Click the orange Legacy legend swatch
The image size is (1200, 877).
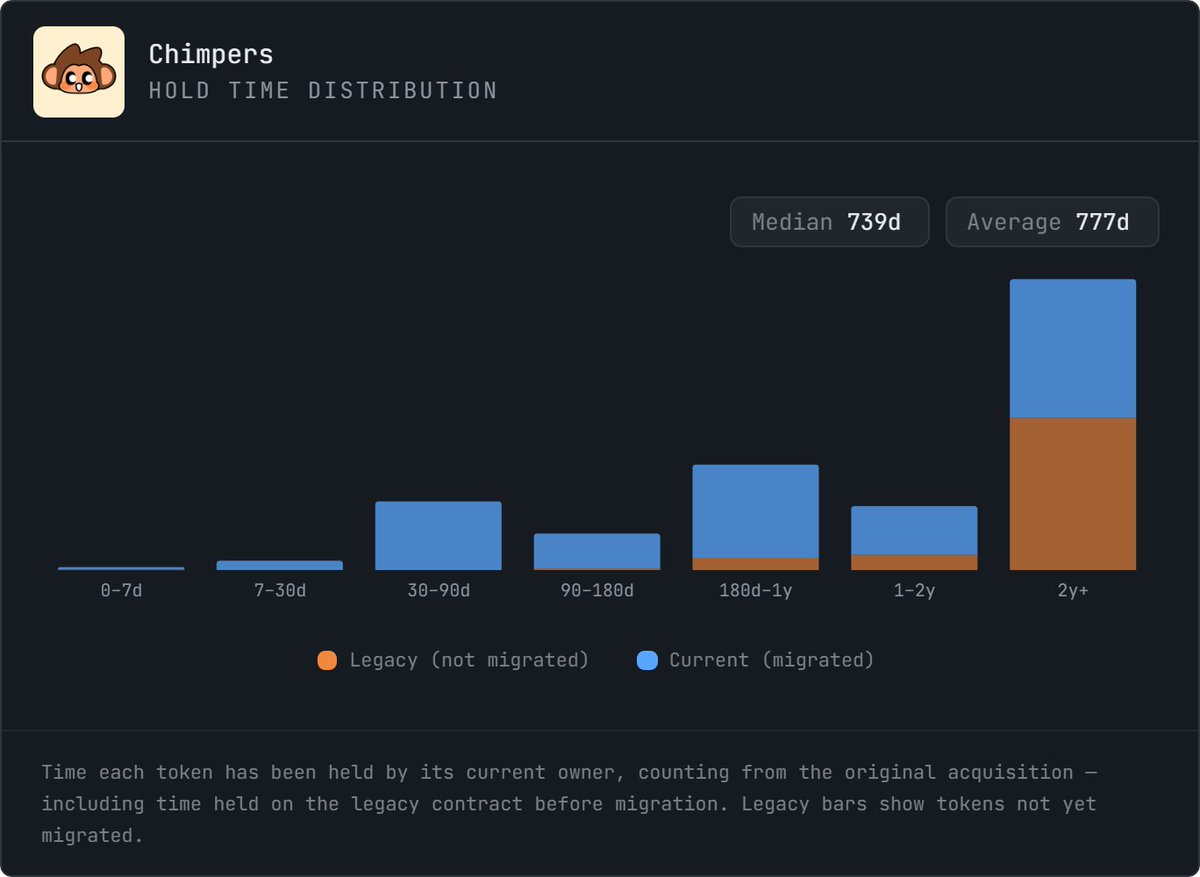pyautogui.click(x=327, y=660)
